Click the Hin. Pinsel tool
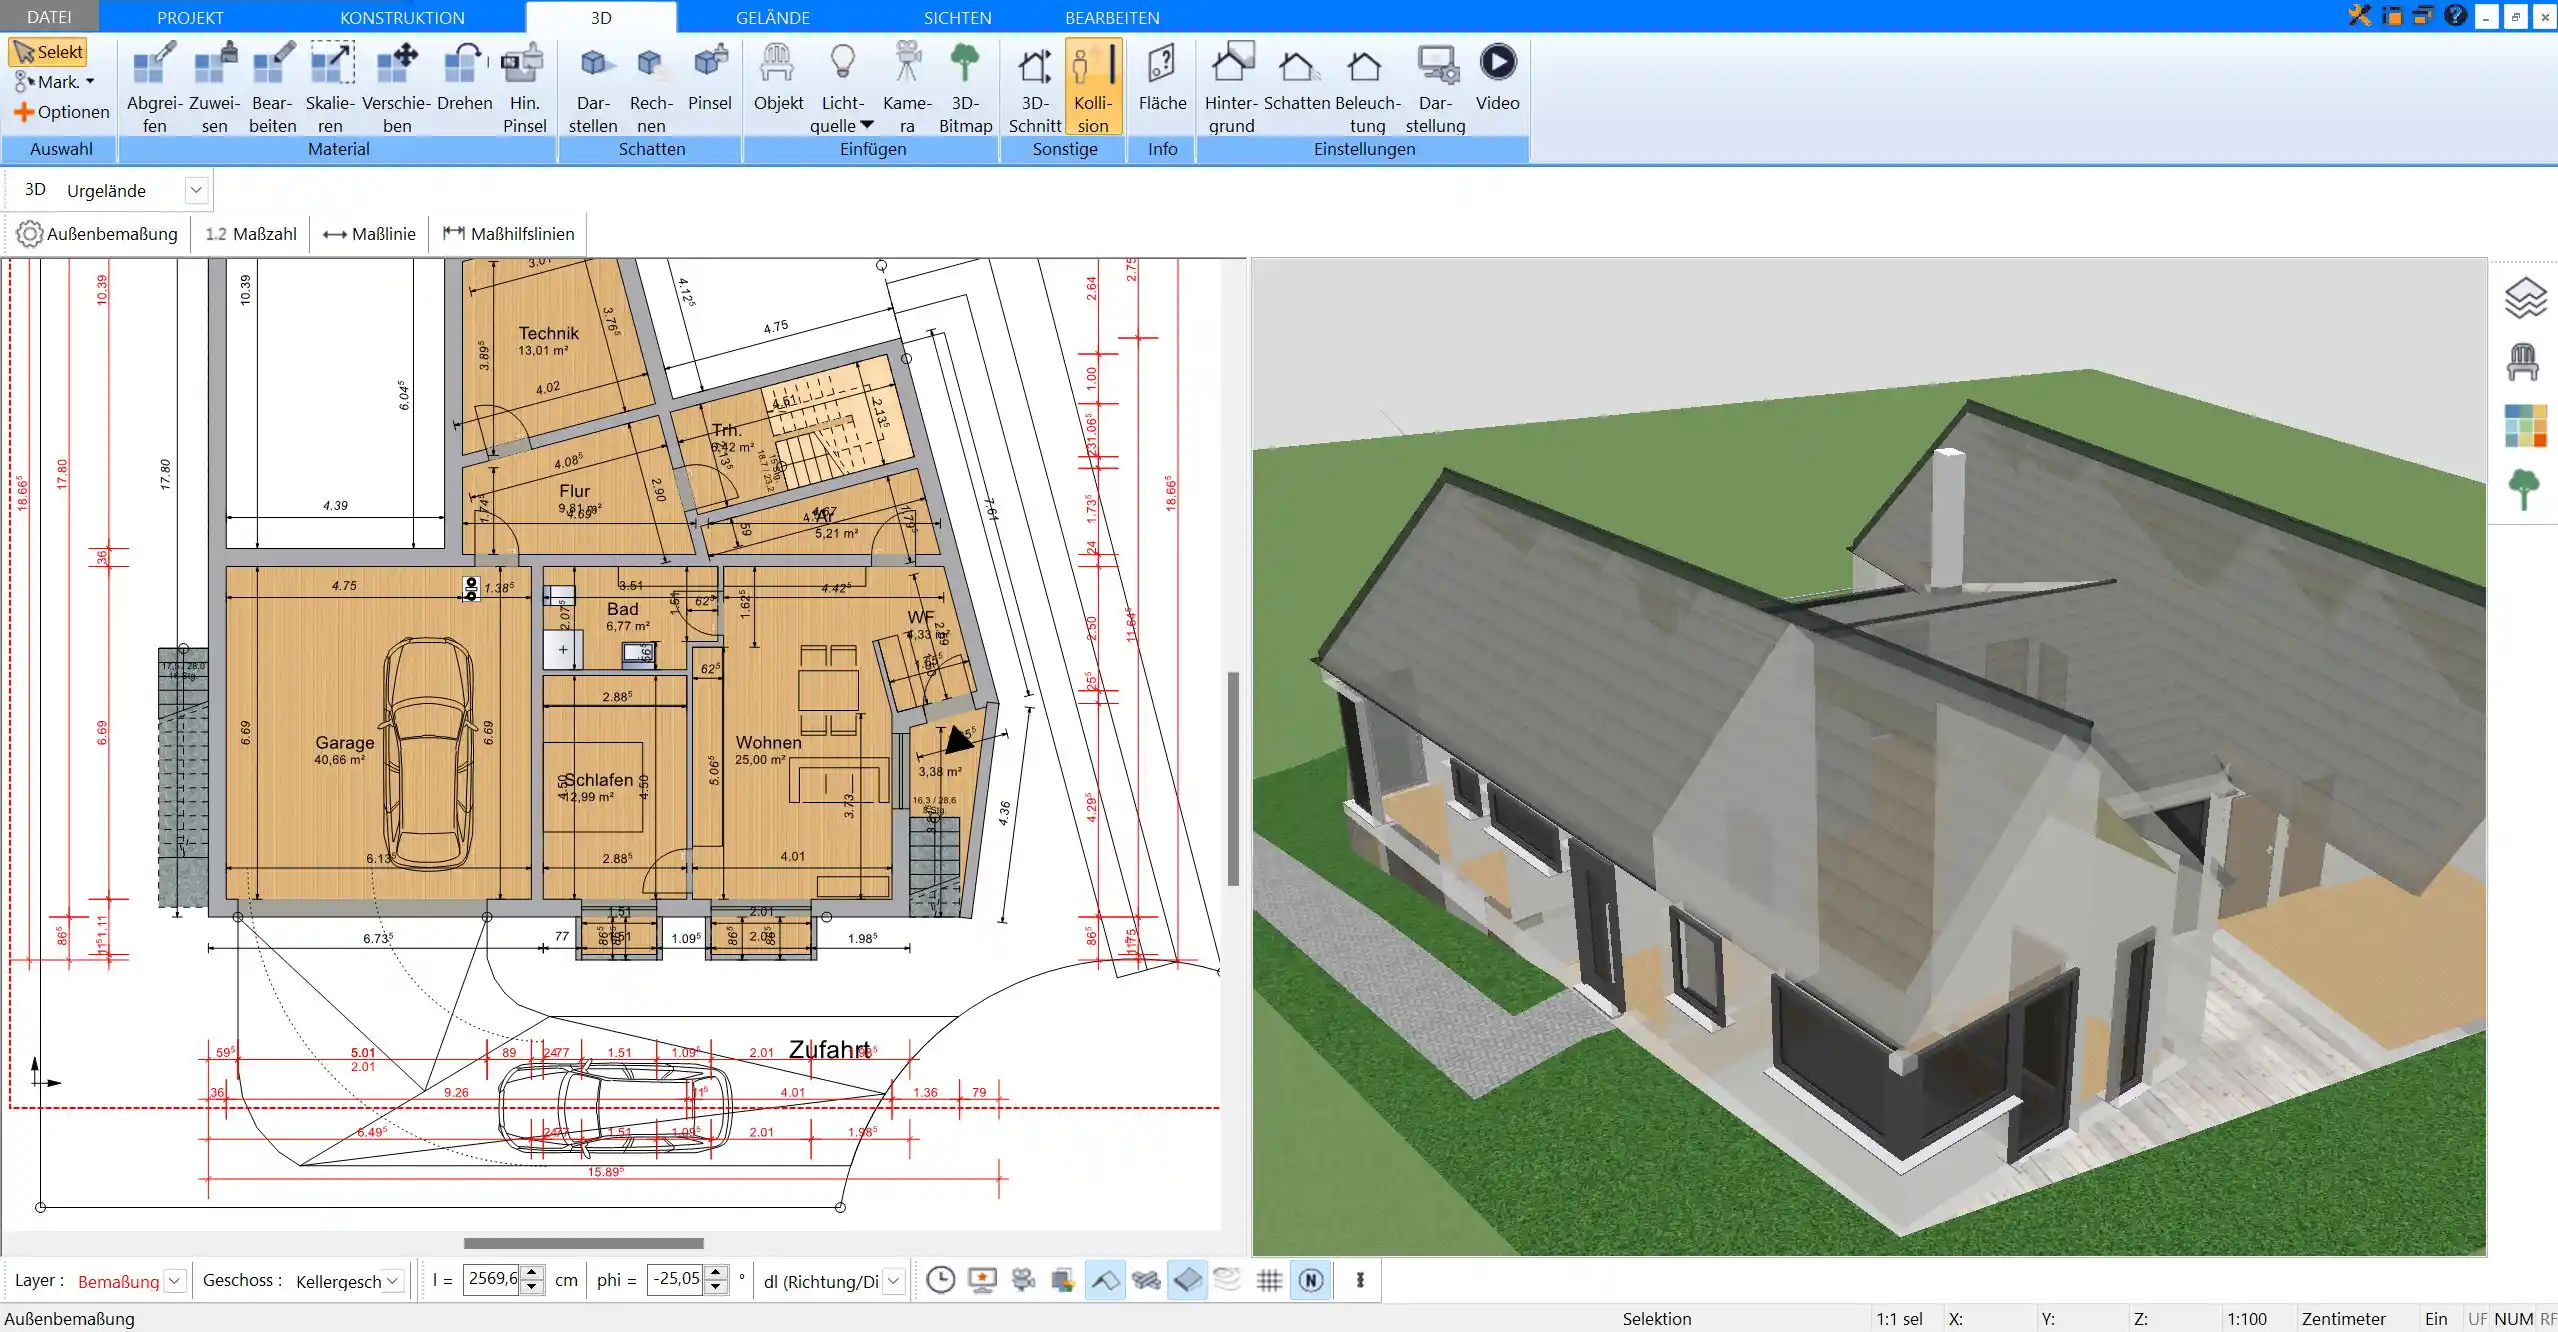 click(524, 88)
